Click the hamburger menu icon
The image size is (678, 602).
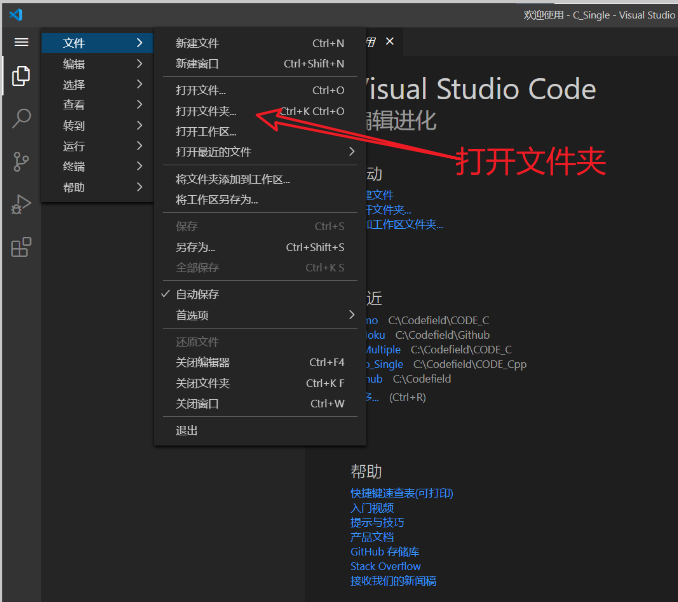pos(21,42)
